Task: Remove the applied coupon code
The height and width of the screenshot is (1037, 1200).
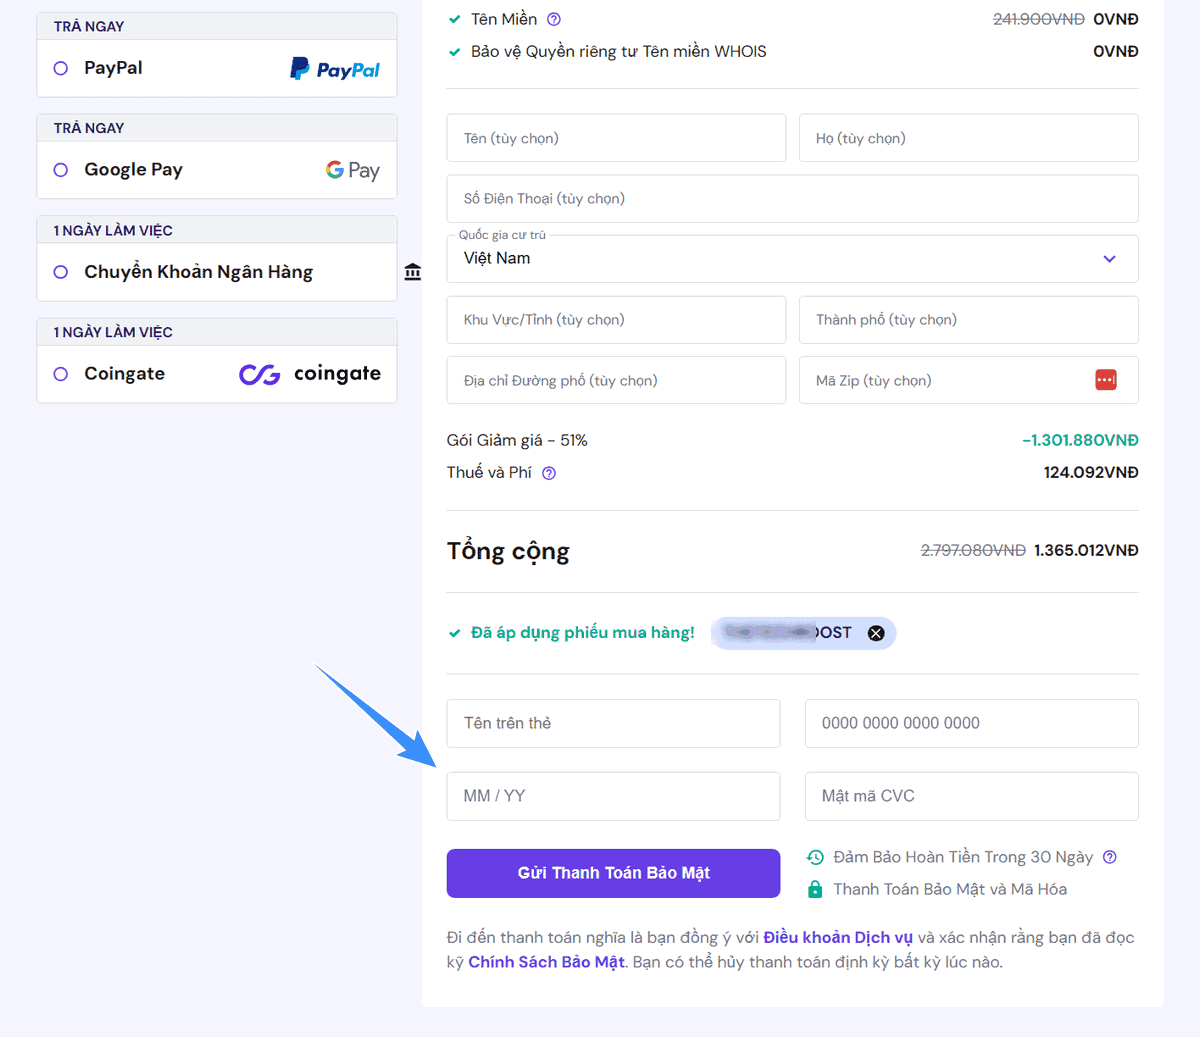Action: pos(876,633)
